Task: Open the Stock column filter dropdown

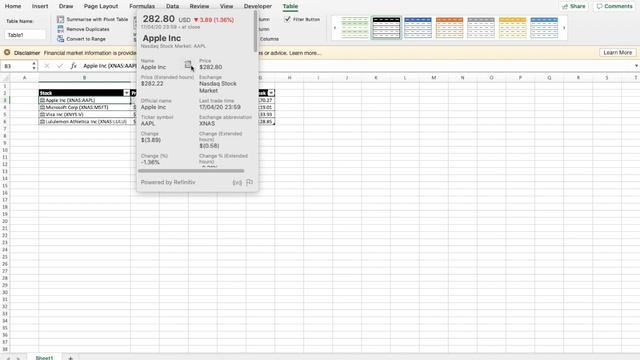Action: click(127, 93)
